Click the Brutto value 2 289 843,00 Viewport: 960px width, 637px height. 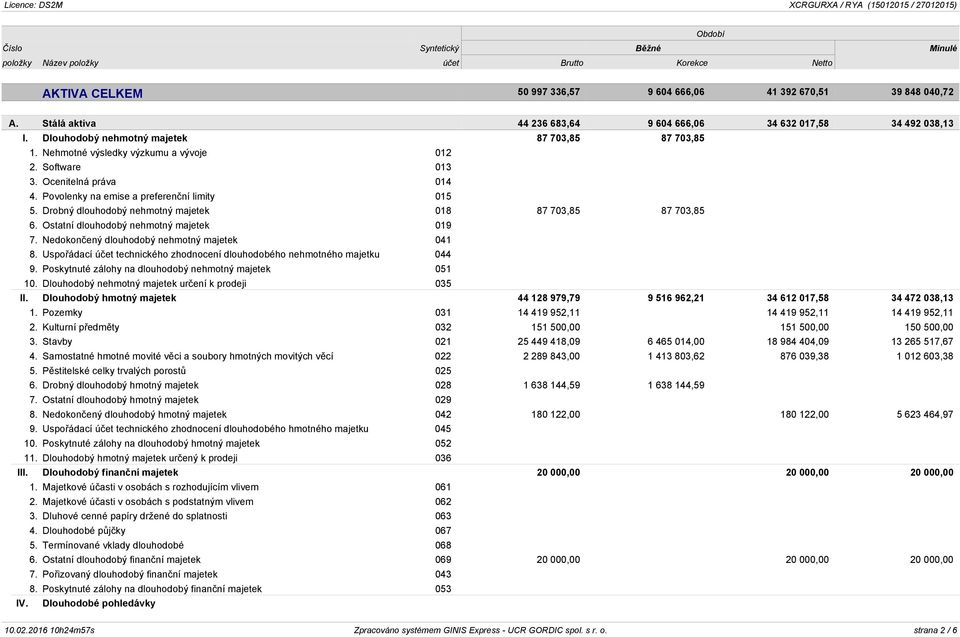tap(551, 356)
